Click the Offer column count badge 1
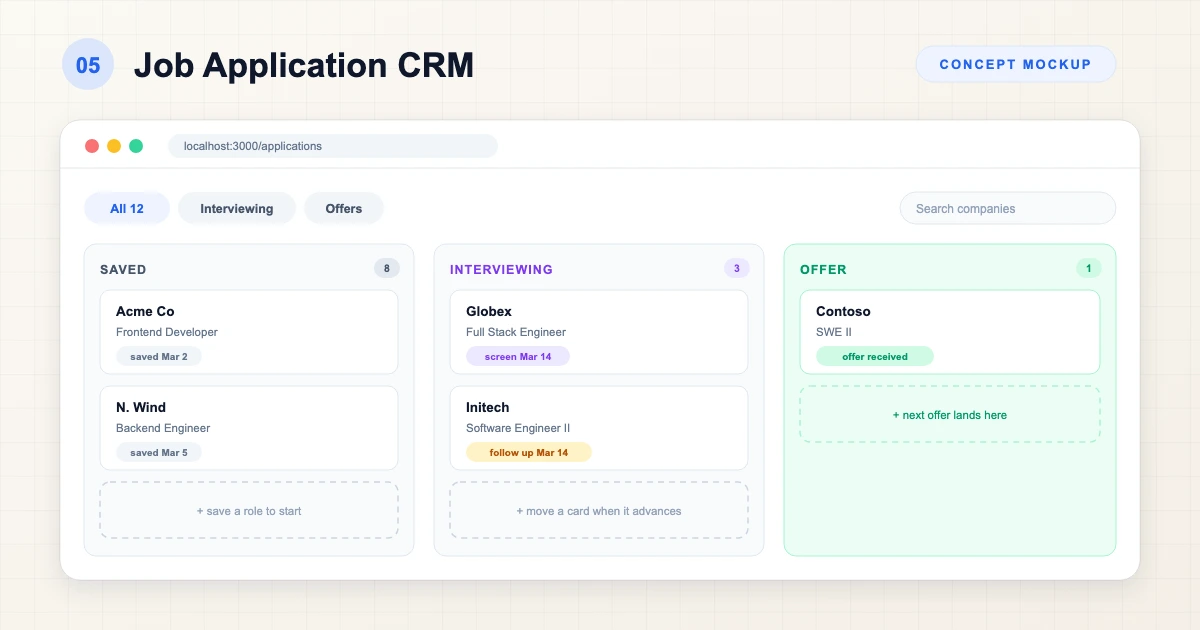 point(1088,268)
